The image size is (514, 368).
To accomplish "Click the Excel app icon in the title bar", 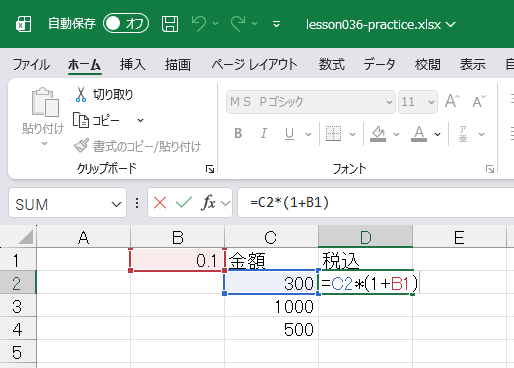I will (x=23, y=24).
